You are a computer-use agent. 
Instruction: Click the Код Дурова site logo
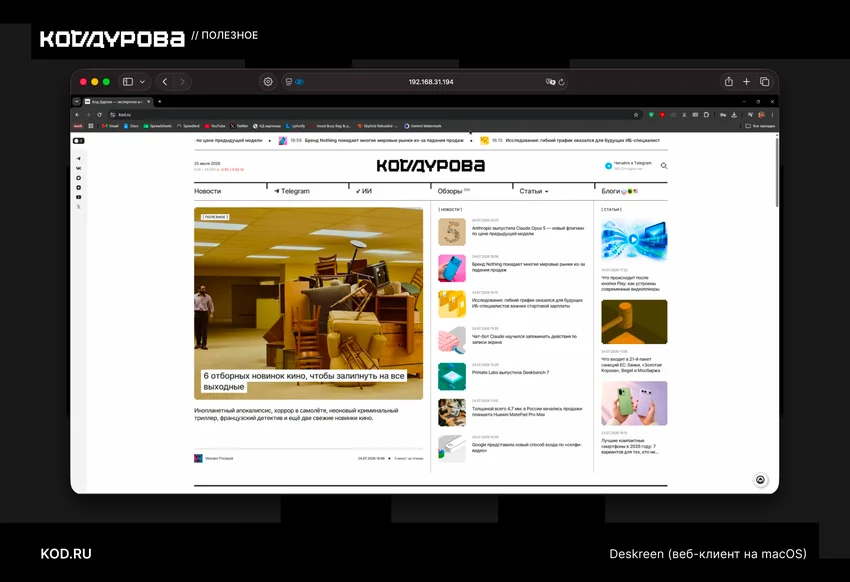click(x=431, y=166)
